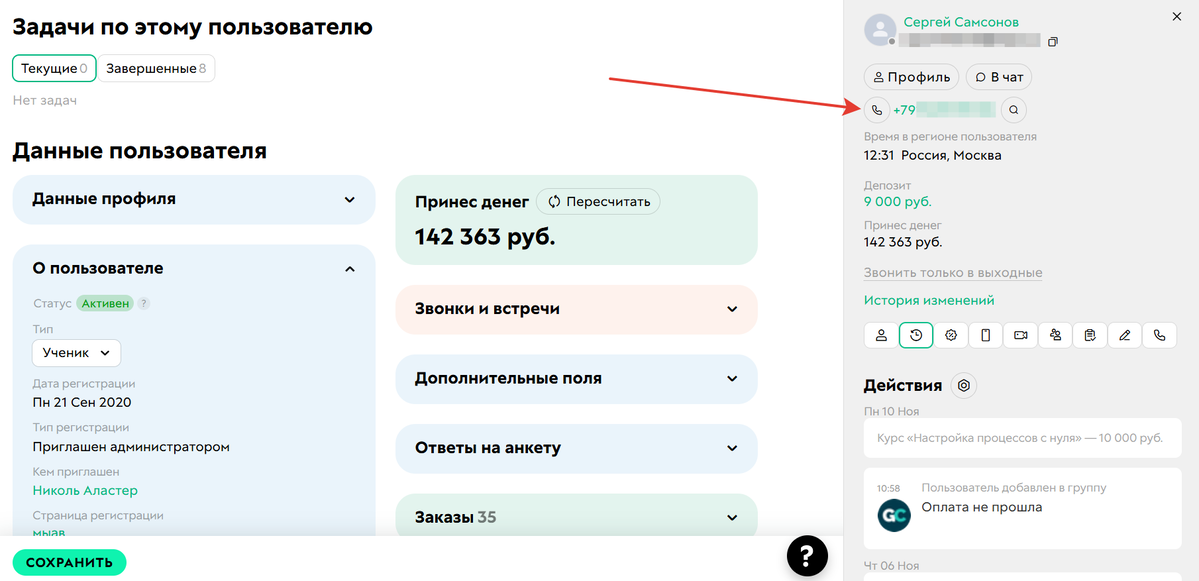Click the history clock icon in the action toolbar
This screenshot has height=581, width=1199.
point(916,335)
